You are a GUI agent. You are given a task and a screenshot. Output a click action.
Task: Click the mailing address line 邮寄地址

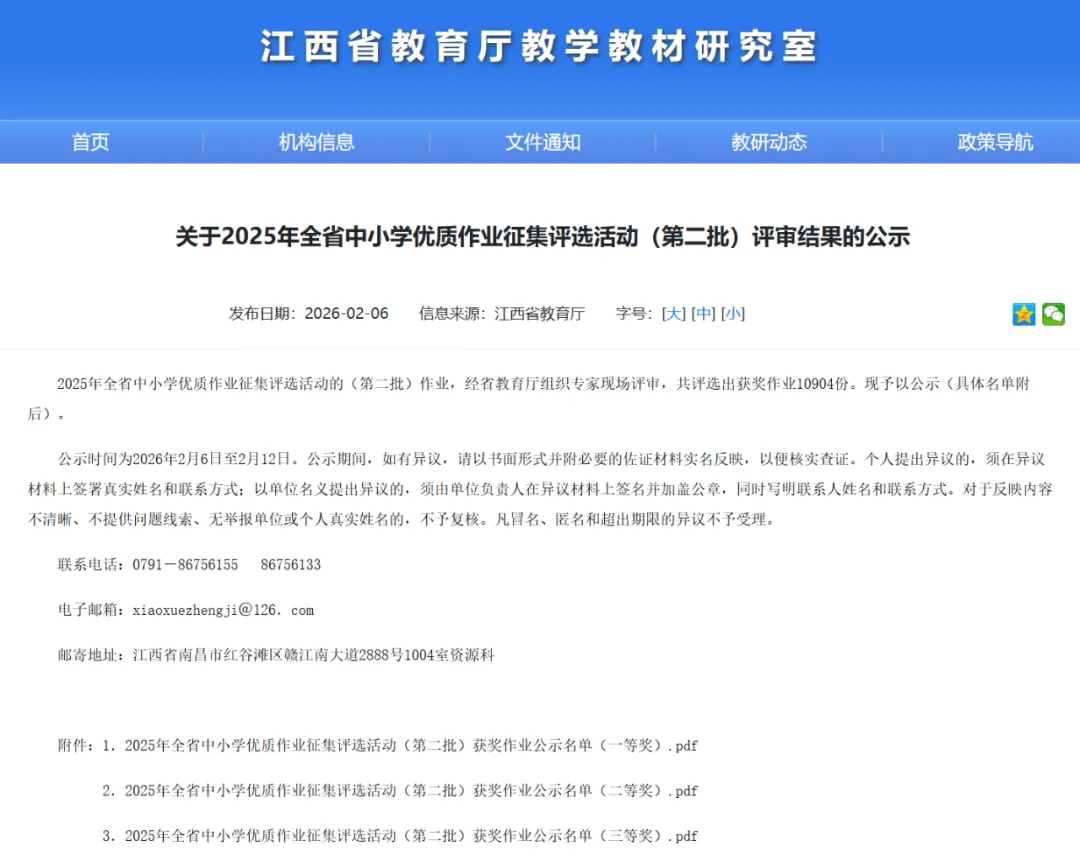coord(276,655)
